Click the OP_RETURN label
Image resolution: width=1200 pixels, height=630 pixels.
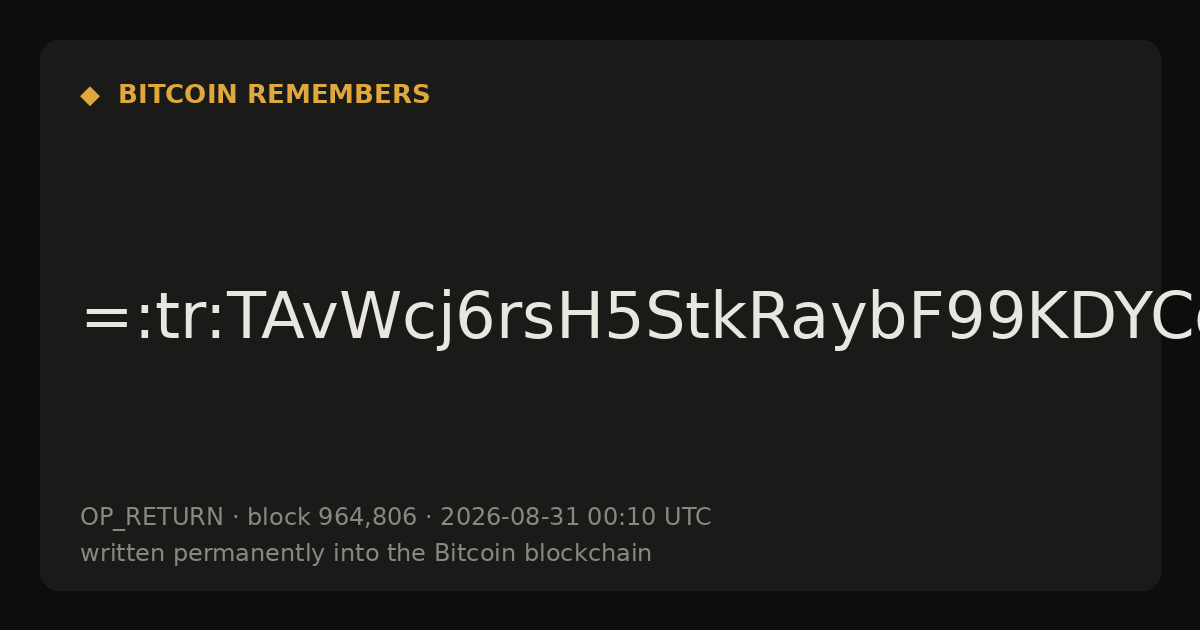coord(152,518)
